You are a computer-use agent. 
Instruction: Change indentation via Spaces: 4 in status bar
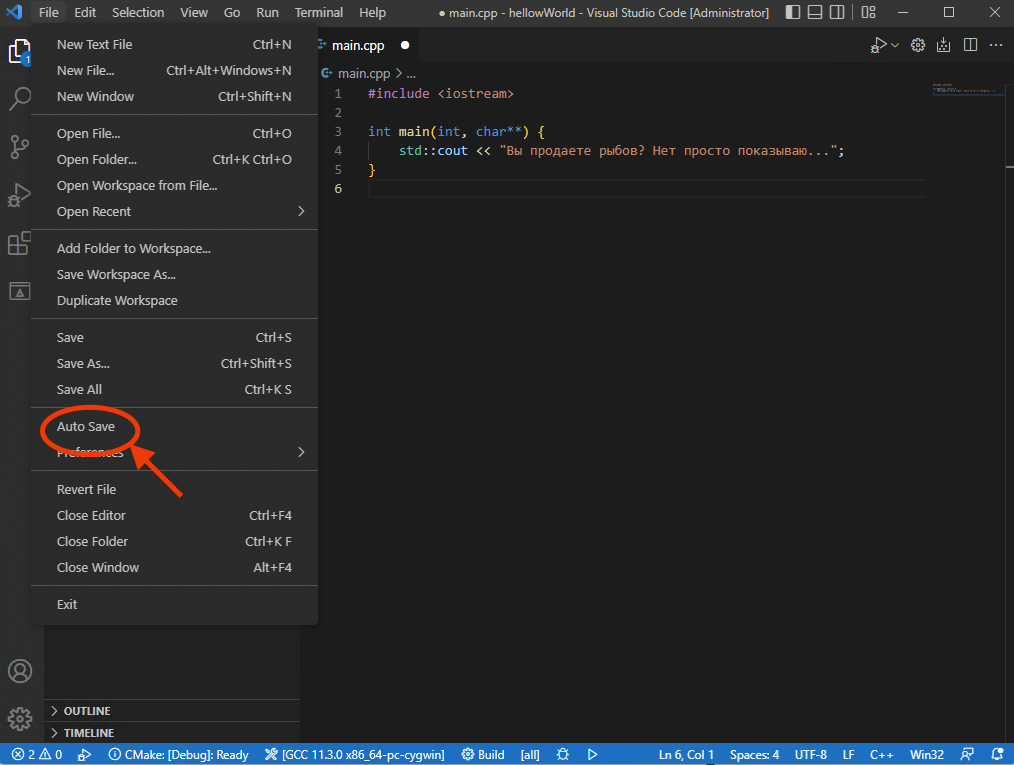(x=757, y=754)
